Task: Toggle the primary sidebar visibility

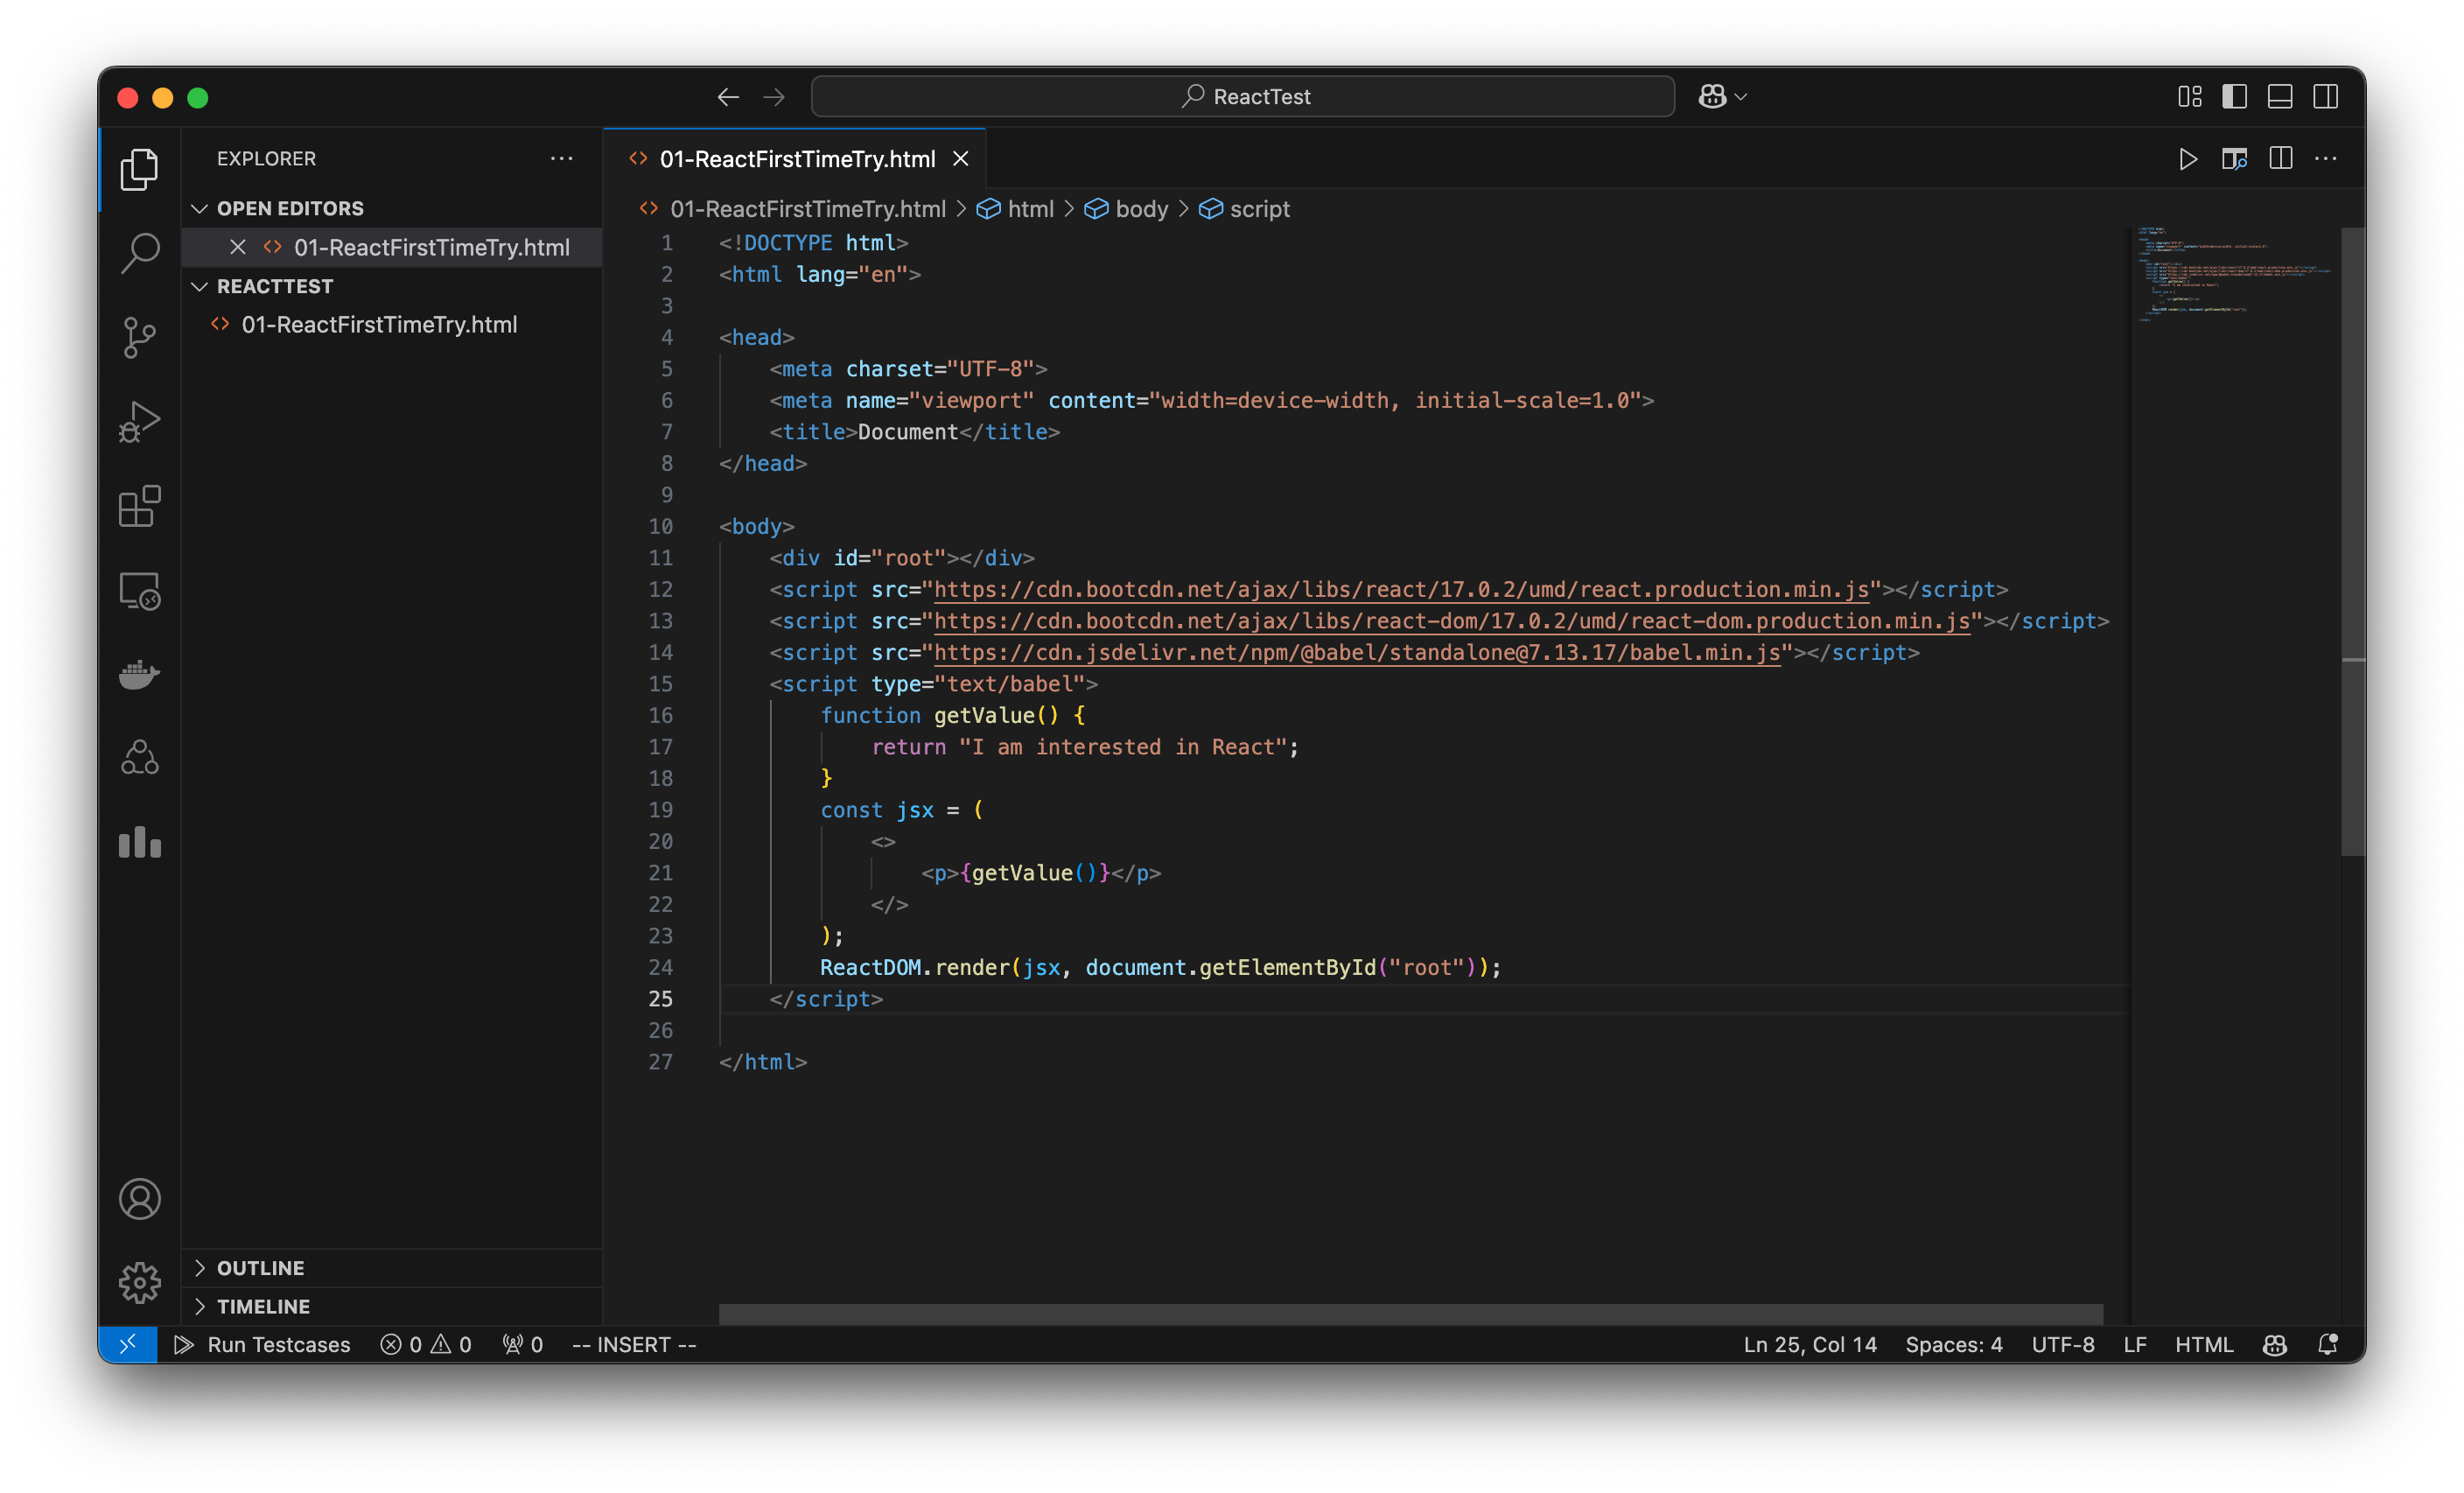Action: [2235, 96]
